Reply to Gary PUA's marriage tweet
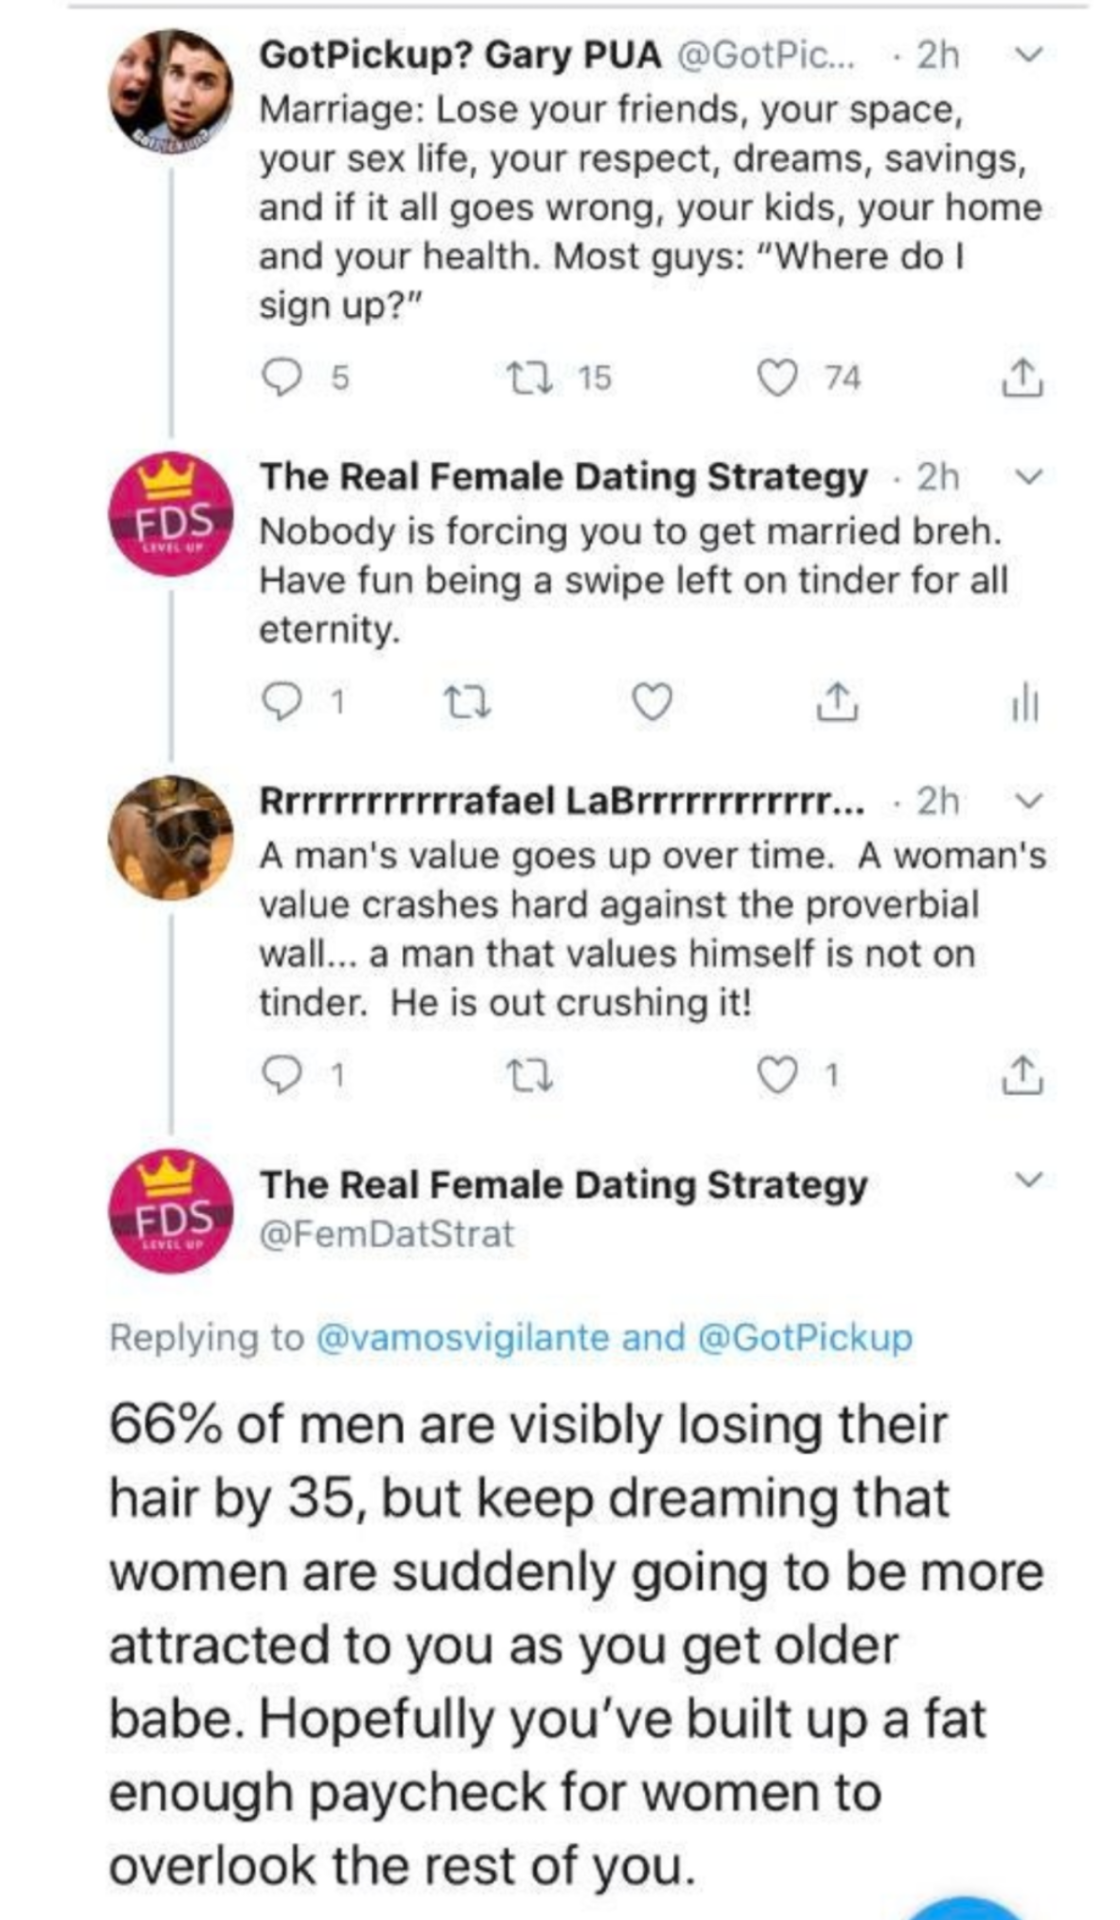 coord(281,378)
